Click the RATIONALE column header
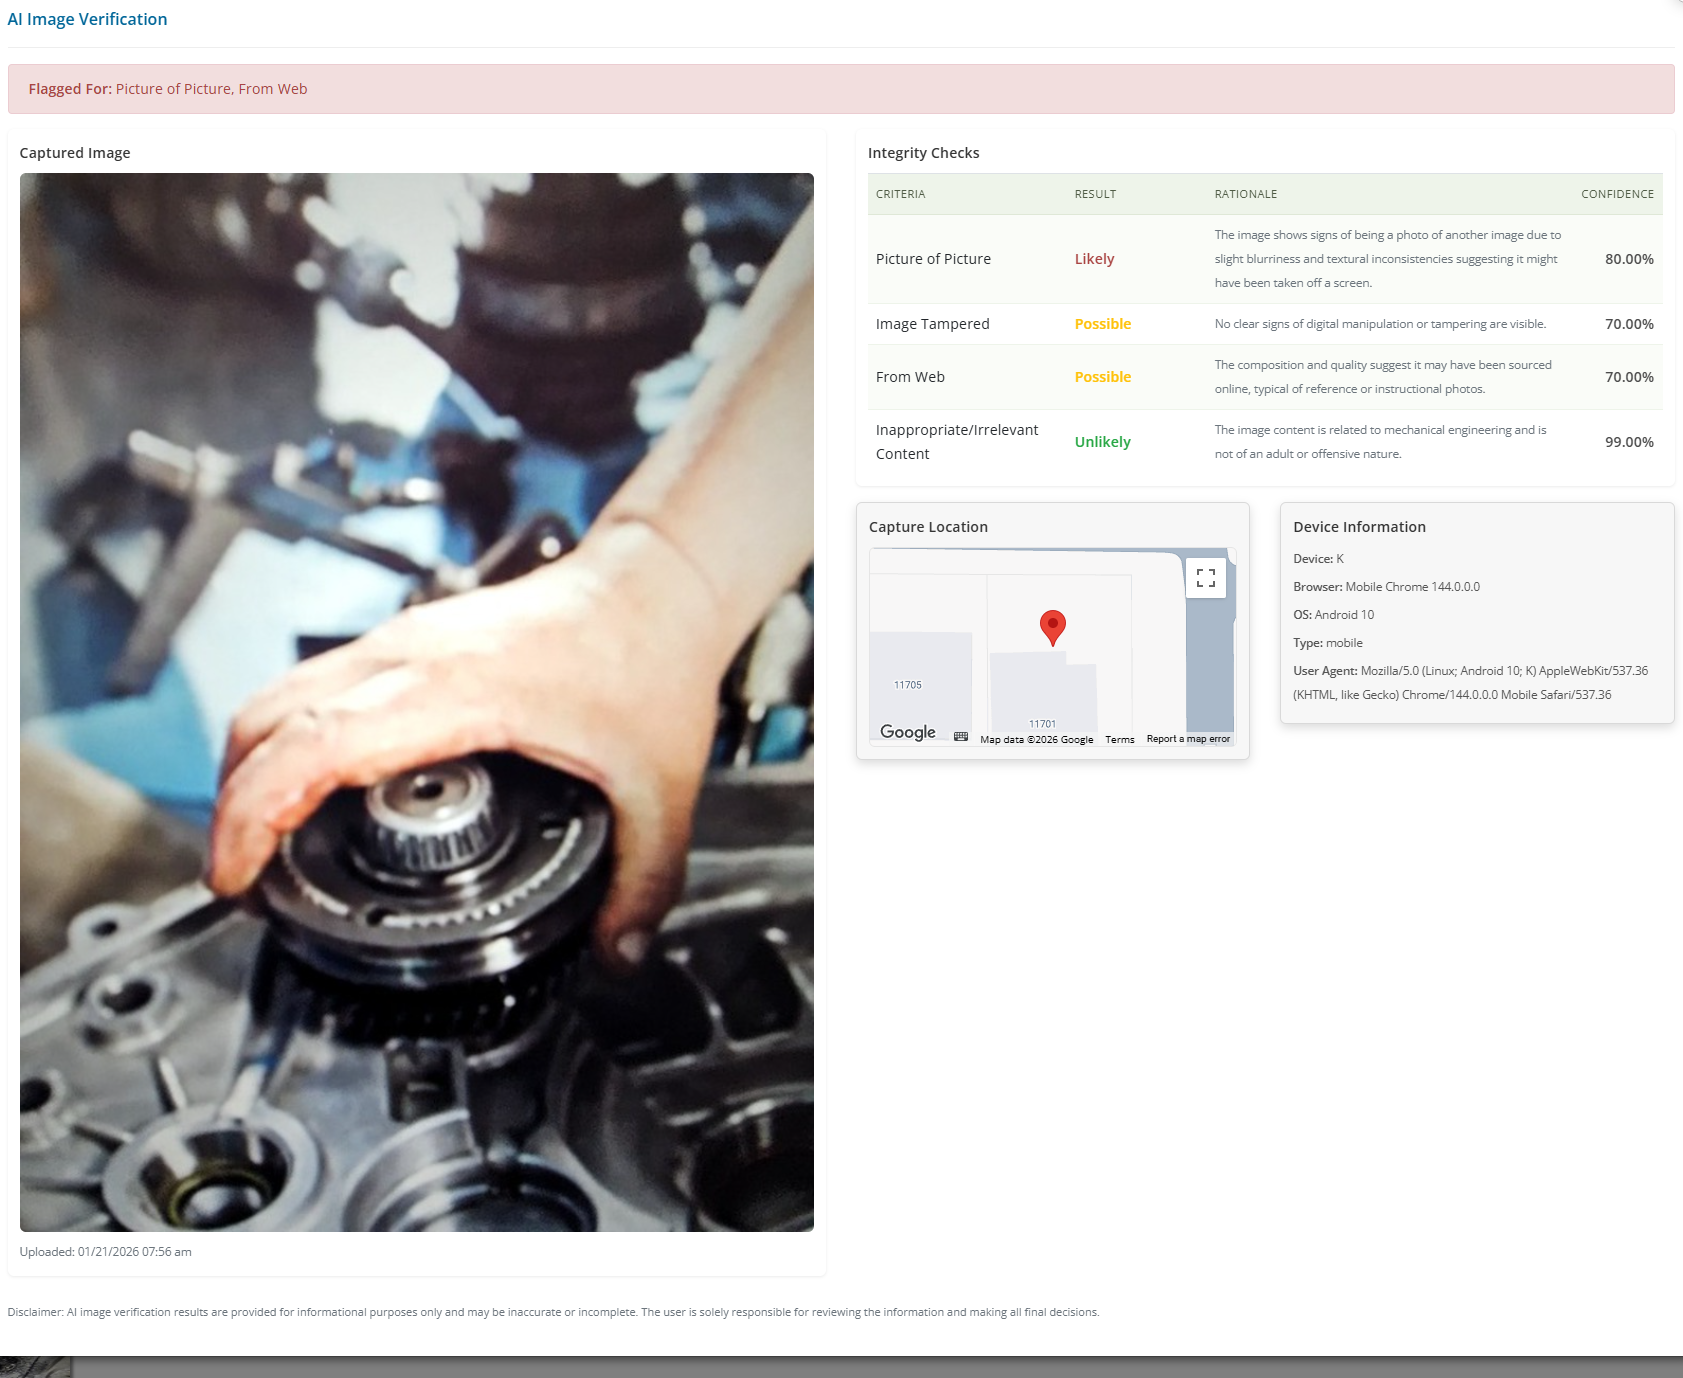Screen dimensions: 1683x1378 1246,194
